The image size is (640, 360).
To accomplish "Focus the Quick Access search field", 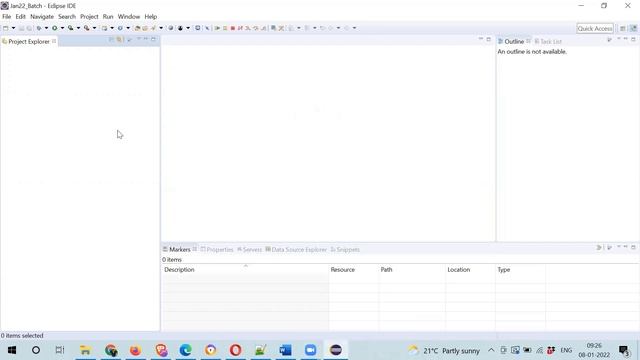I will coord(595,29).
